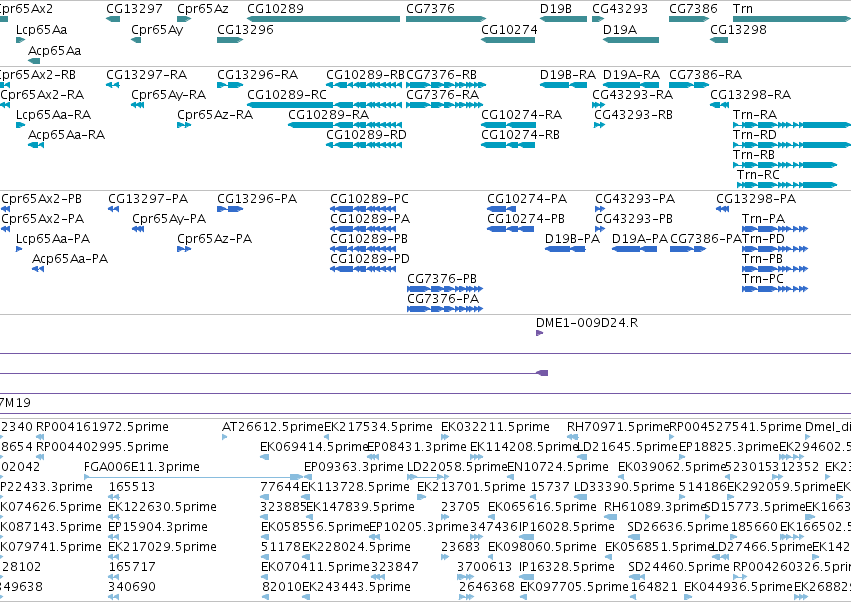The width and height of the screenshot is (851, 602).
Task: Click transcript CG10289-RD
Action: click(364, 145)
